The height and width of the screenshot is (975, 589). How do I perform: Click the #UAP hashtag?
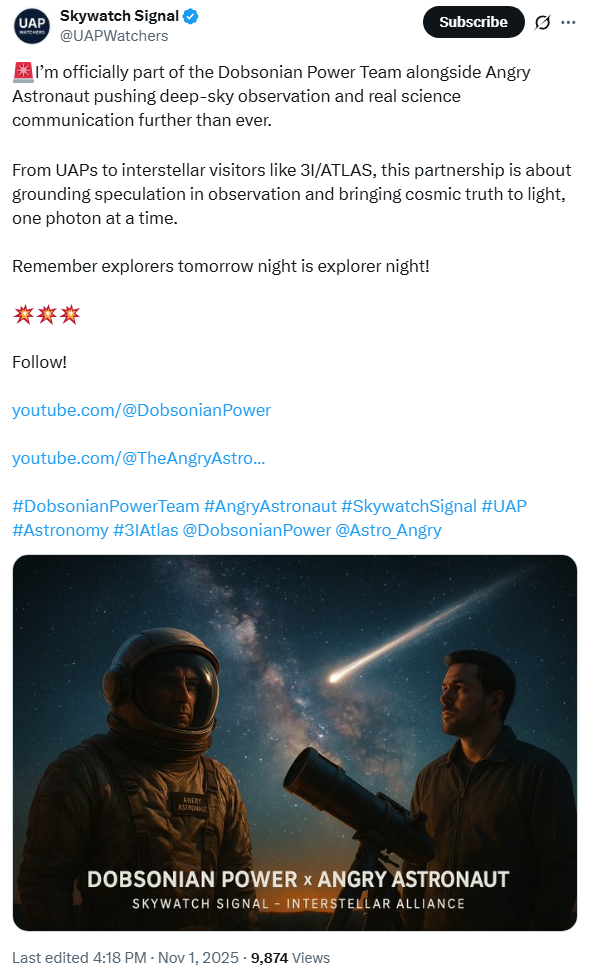(504, 506)
